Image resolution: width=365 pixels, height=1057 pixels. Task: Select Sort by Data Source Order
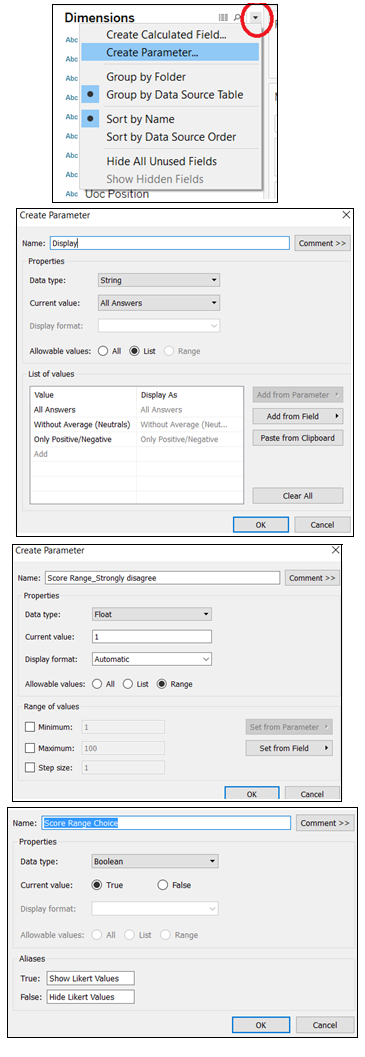click(171, 137)
